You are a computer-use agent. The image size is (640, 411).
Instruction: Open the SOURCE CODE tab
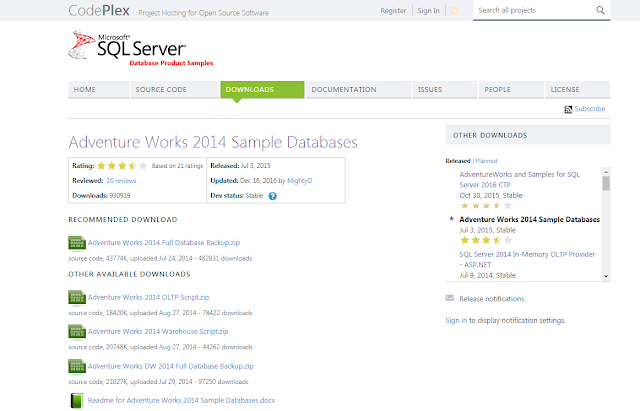175,89
